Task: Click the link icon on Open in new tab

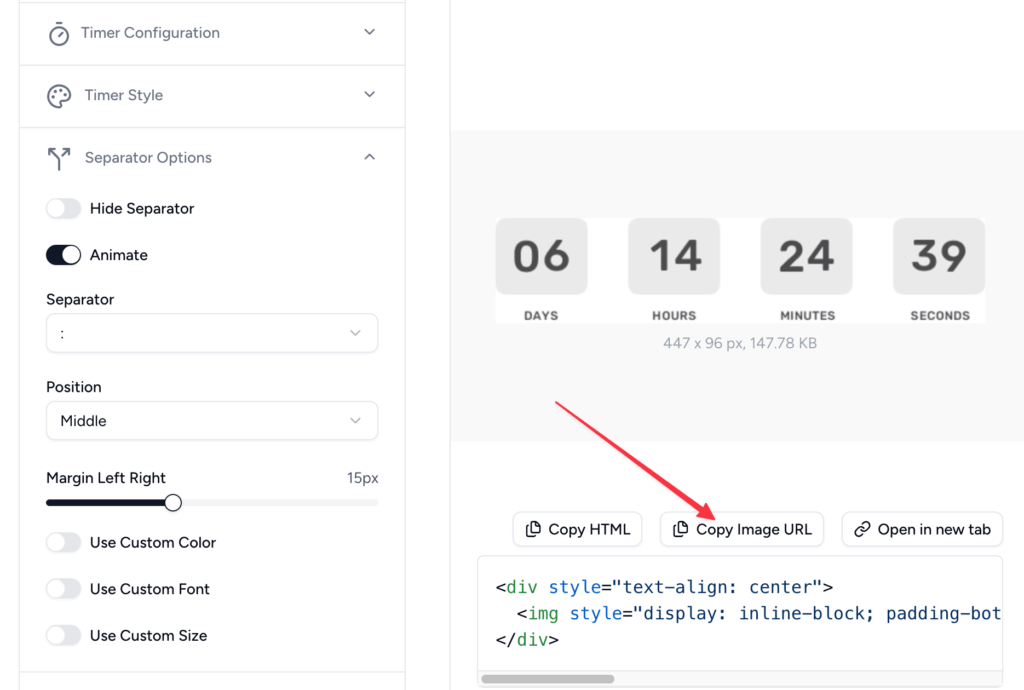Action: pyautogui.click(x=862, y=529)
